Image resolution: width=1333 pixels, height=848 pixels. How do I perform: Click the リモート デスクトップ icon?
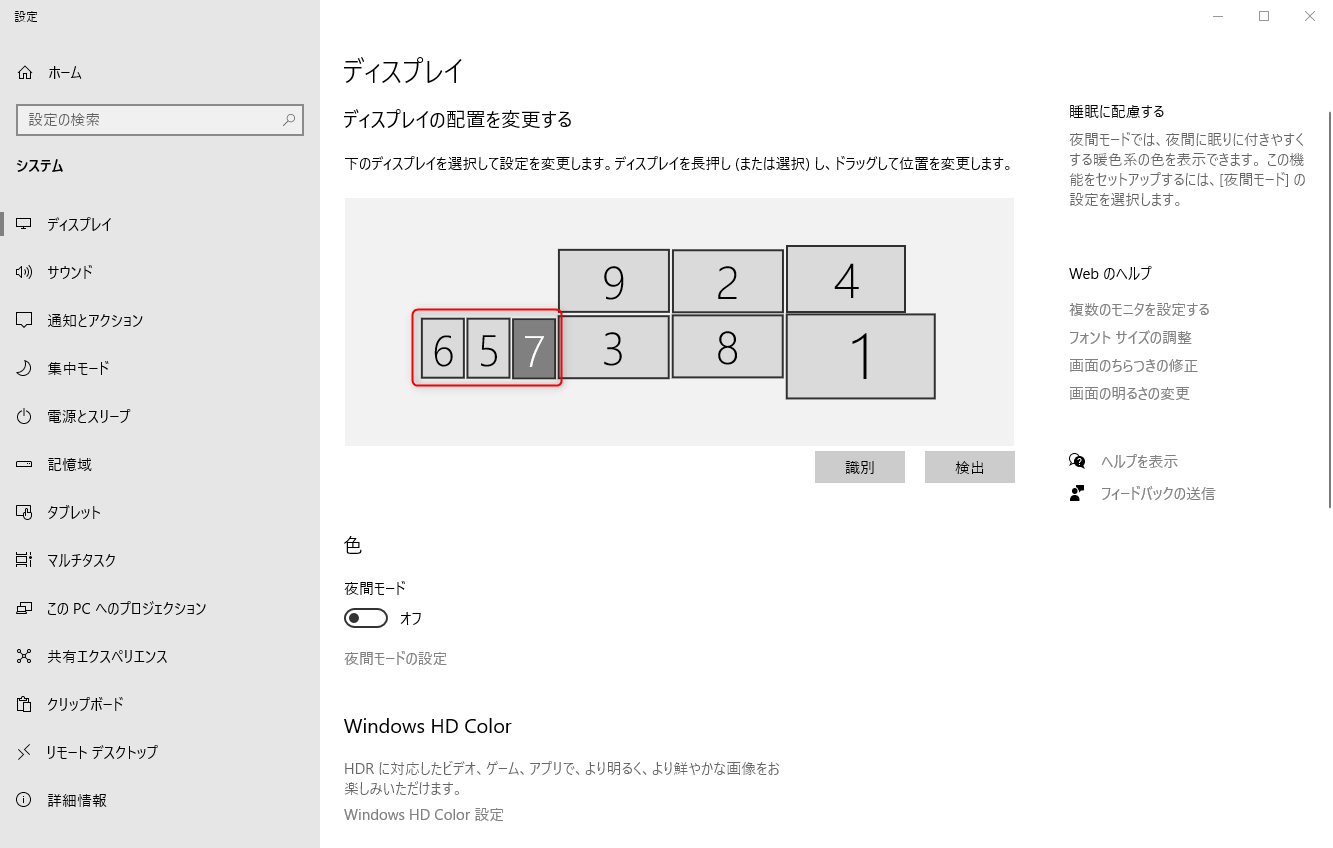[x=25, y=753]
